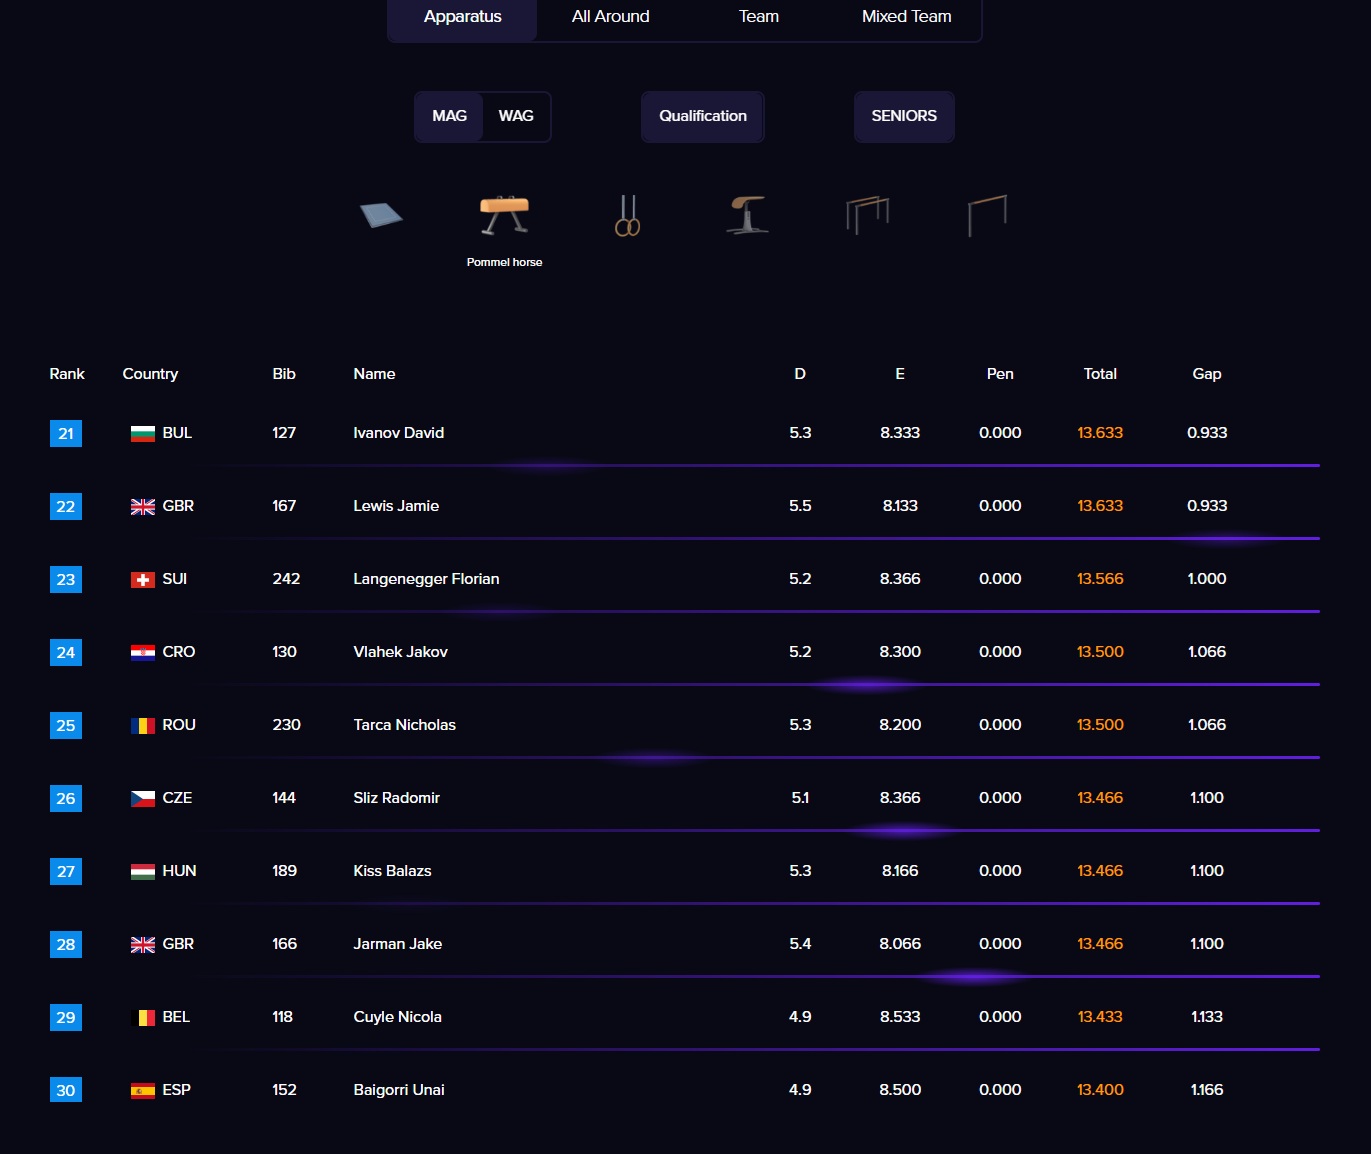Switch to the Mixed Team tab
Image resolution: width=1371 pixels, height=1154 pixels.
906,17
